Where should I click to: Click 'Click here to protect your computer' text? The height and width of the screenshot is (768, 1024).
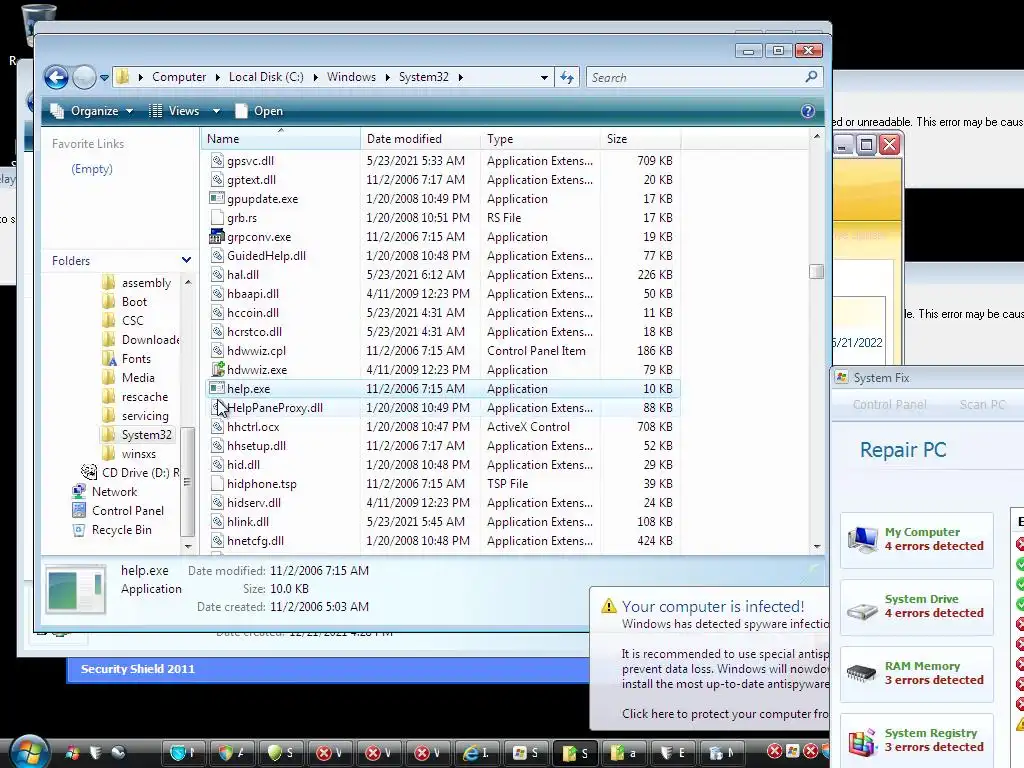[x=725, y=714]
